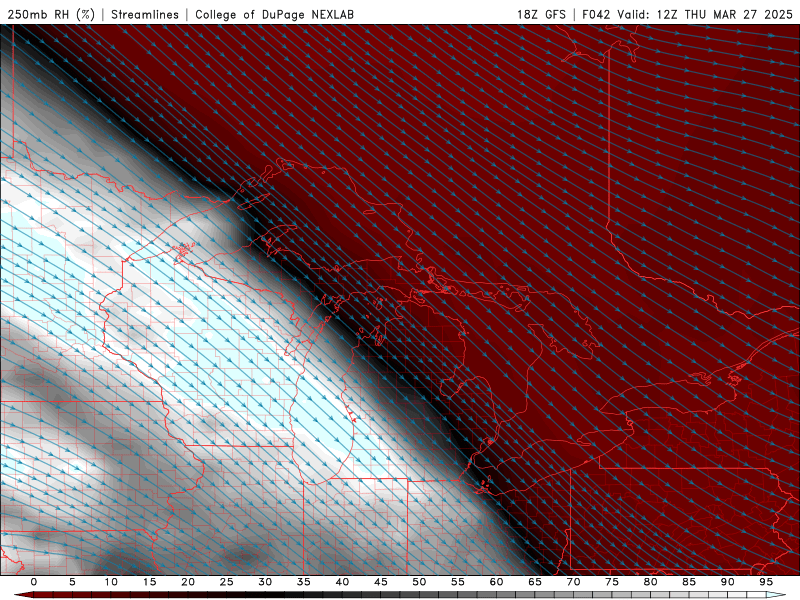Click the "250mb RH (%)" title text
The image size is (800, 600).
tap(51, 14)
